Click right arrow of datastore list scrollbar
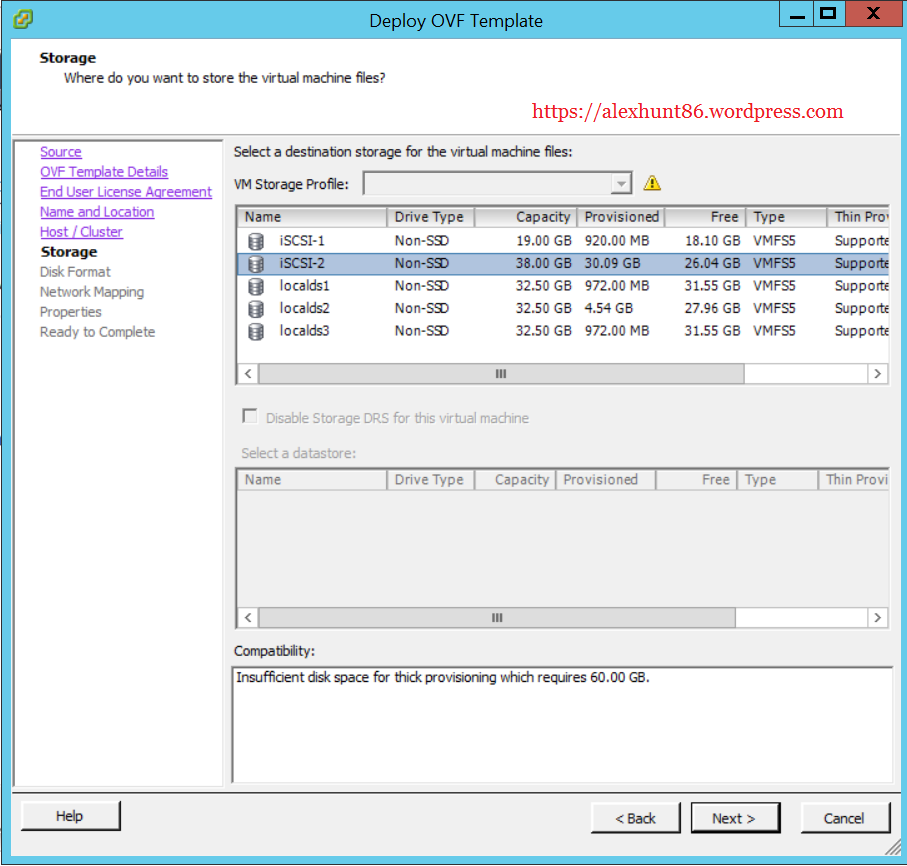Image resolution: width=907 pixels, height=866 pixels. click(x=877, y=373)
